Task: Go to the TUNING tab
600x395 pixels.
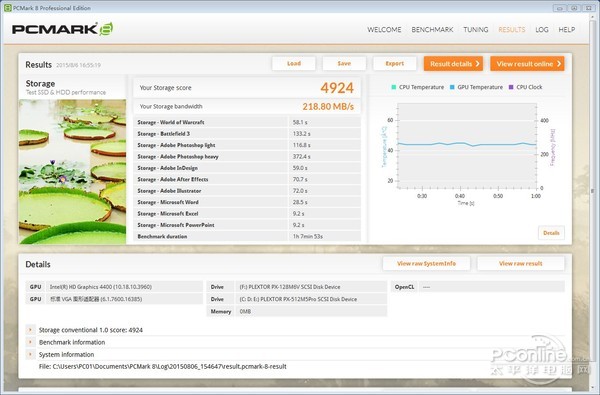Action: click(x=476, y=29)
